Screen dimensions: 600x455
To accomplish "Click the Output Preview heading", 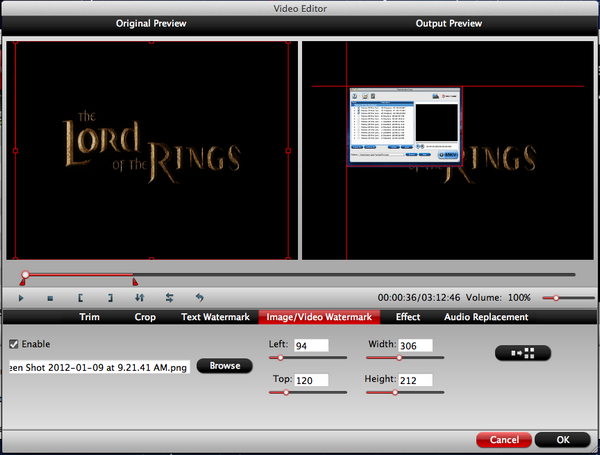I will 448,23.
